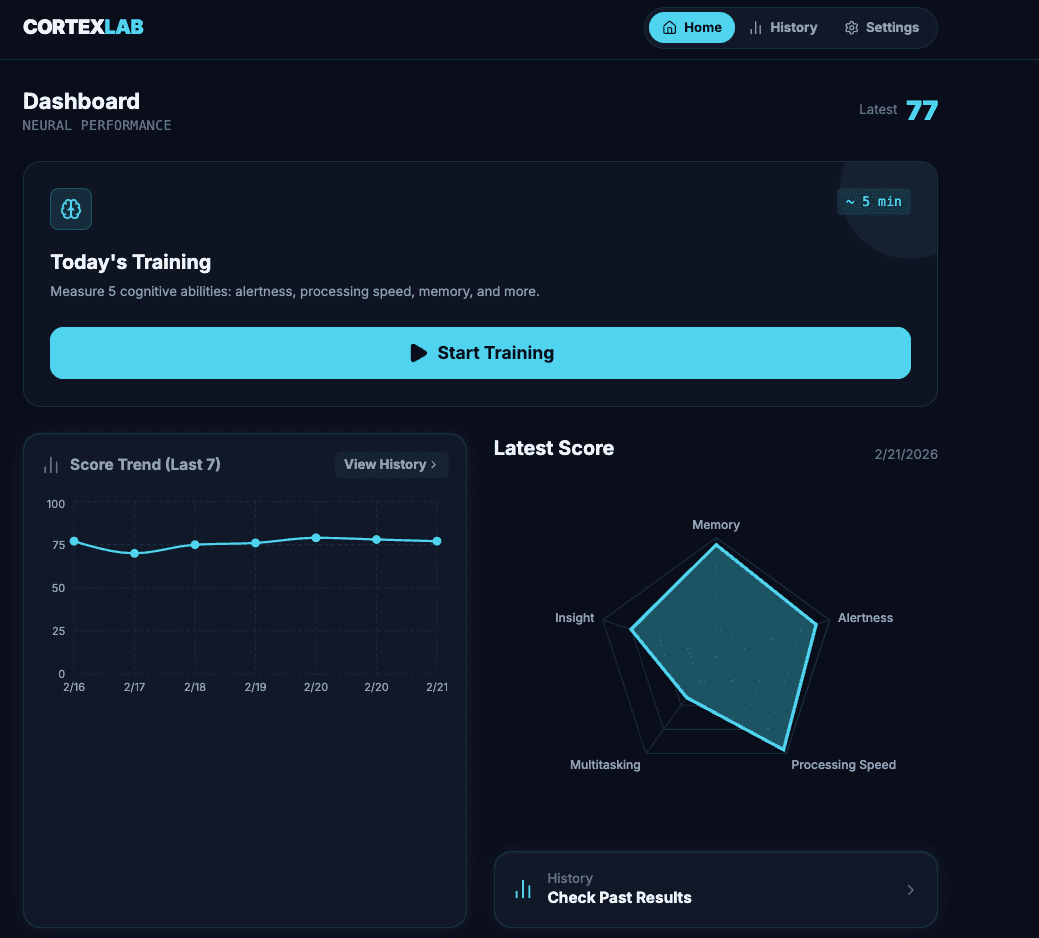Click the brain icon on Today's Training card
Viewport: 1039px width, 938px height.
(x=70, y=209)
